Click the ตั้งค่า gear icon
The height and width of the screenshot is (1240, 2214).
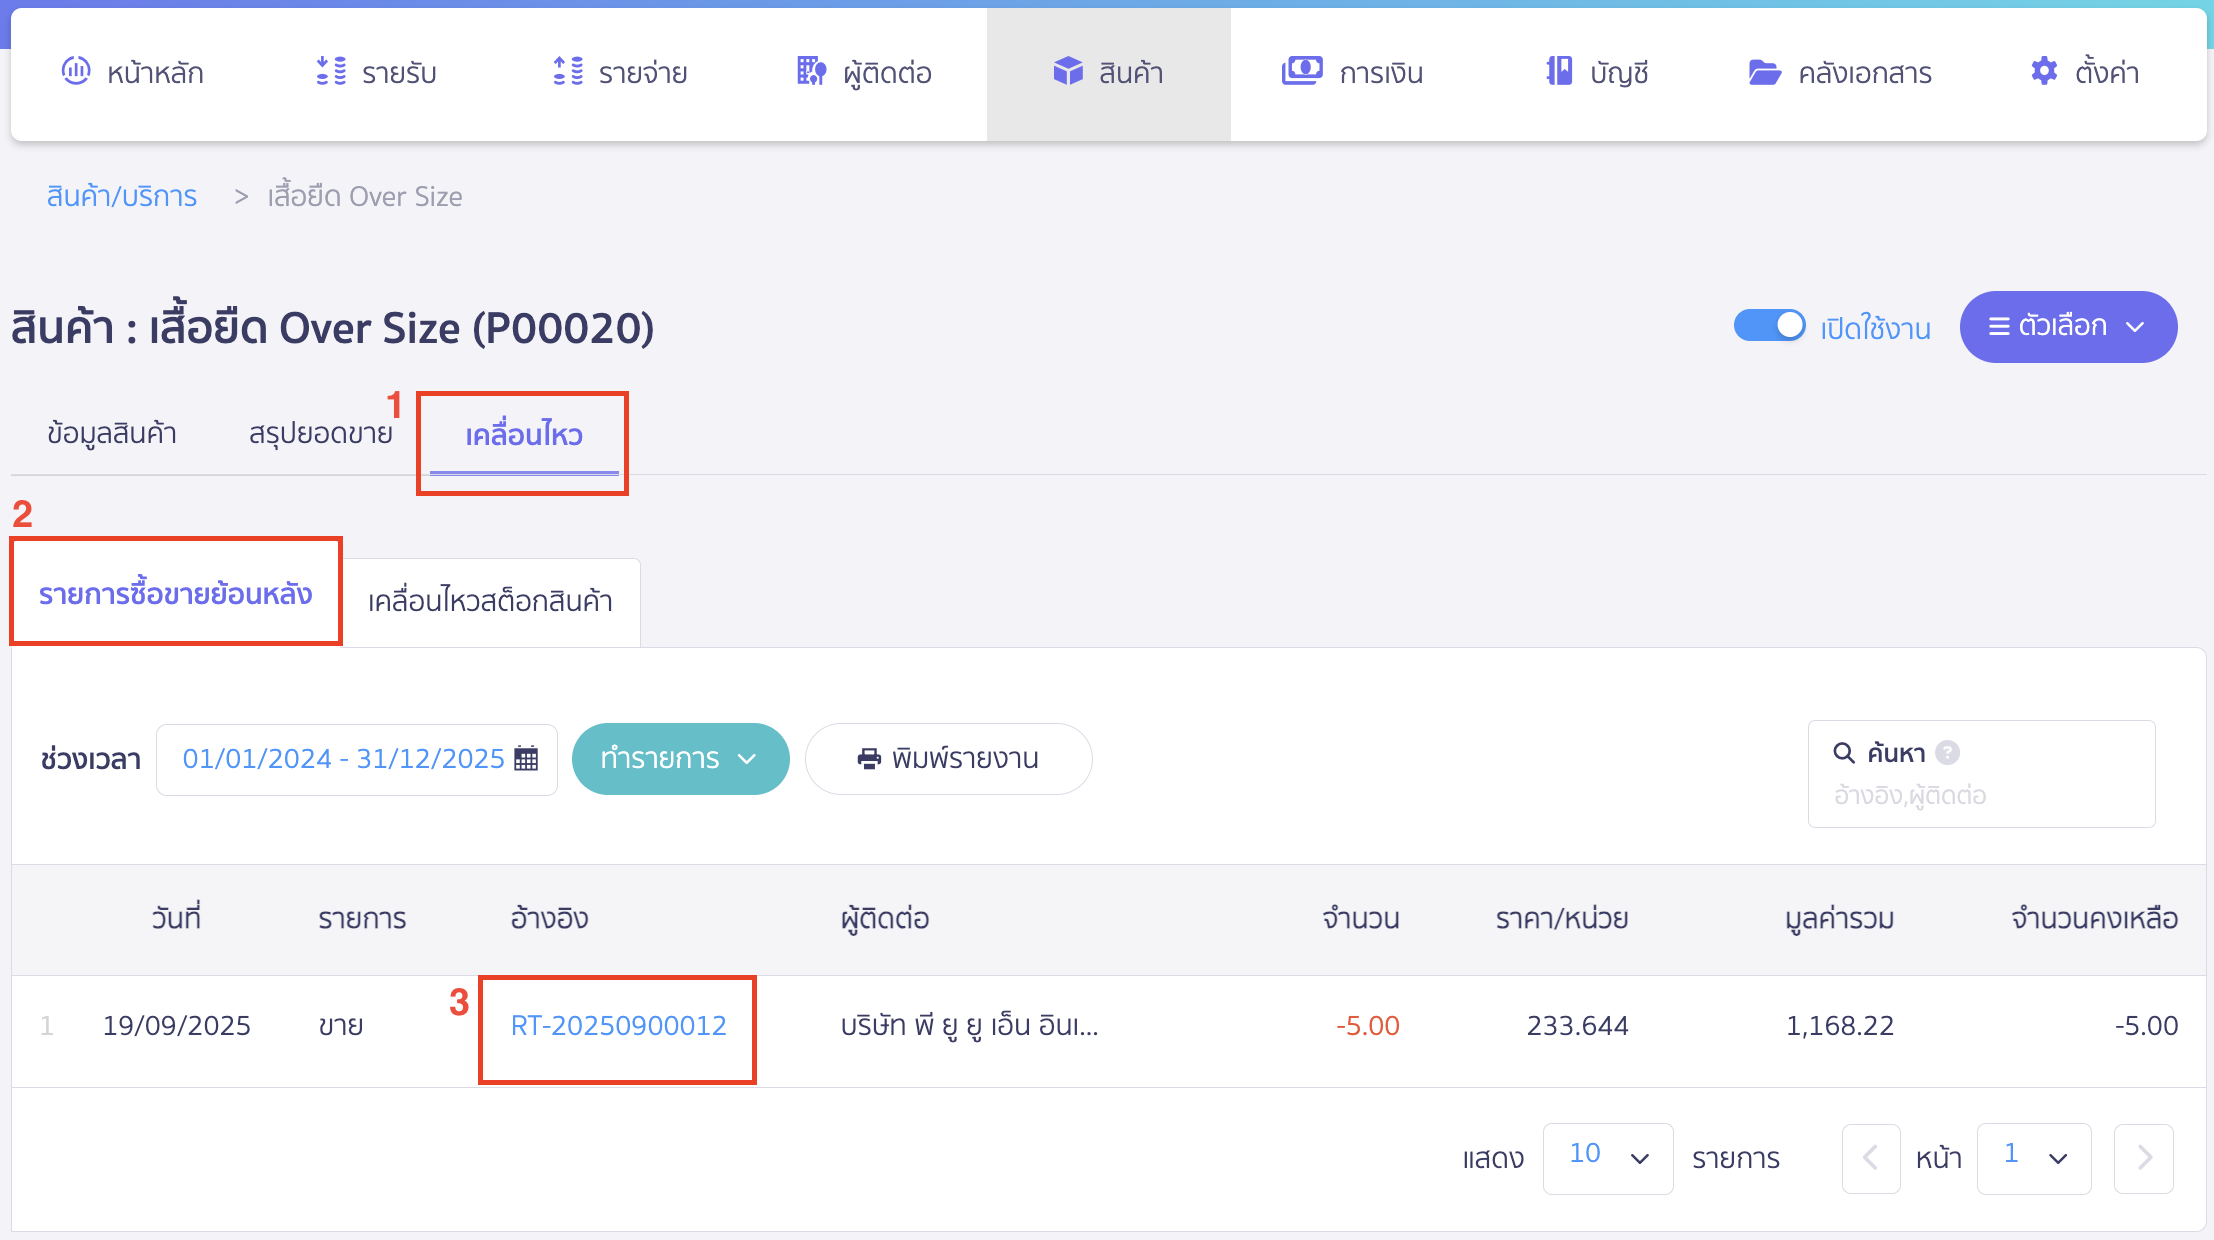click(x=2044, y=71)
